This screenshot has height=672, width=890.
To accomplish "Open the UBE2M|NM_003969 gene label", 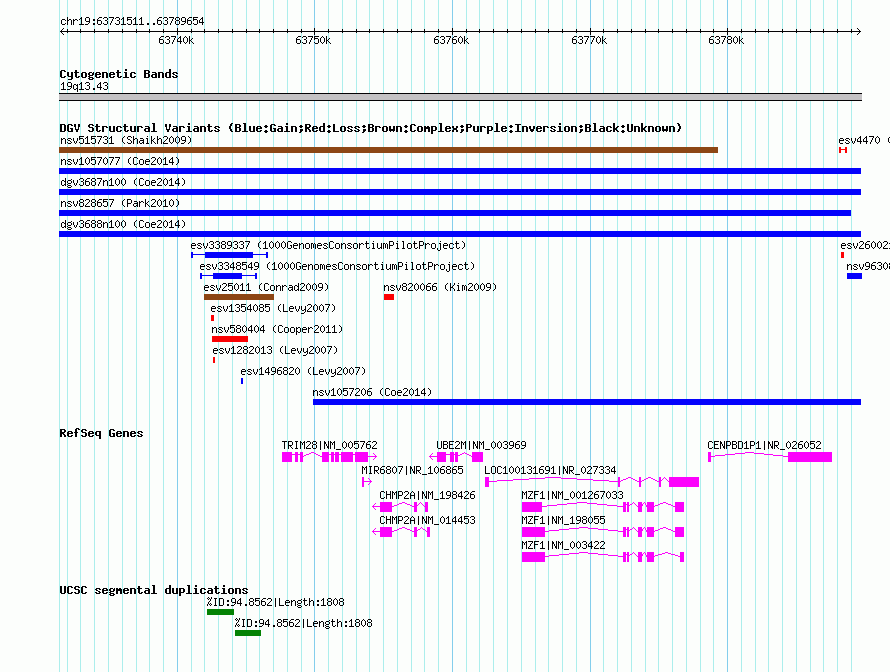I will (x=481, y=445).
